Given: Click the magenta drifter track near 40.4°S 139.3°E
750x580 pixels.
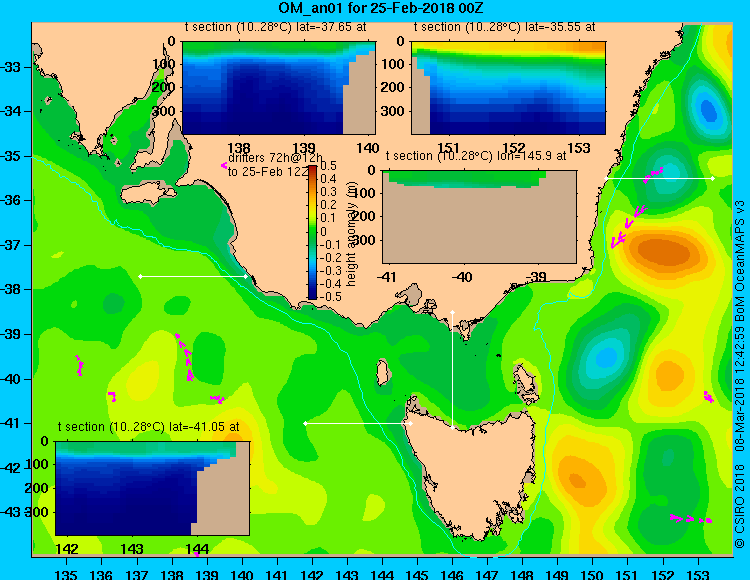Looking at the screenshot, I should click(217, 399).
